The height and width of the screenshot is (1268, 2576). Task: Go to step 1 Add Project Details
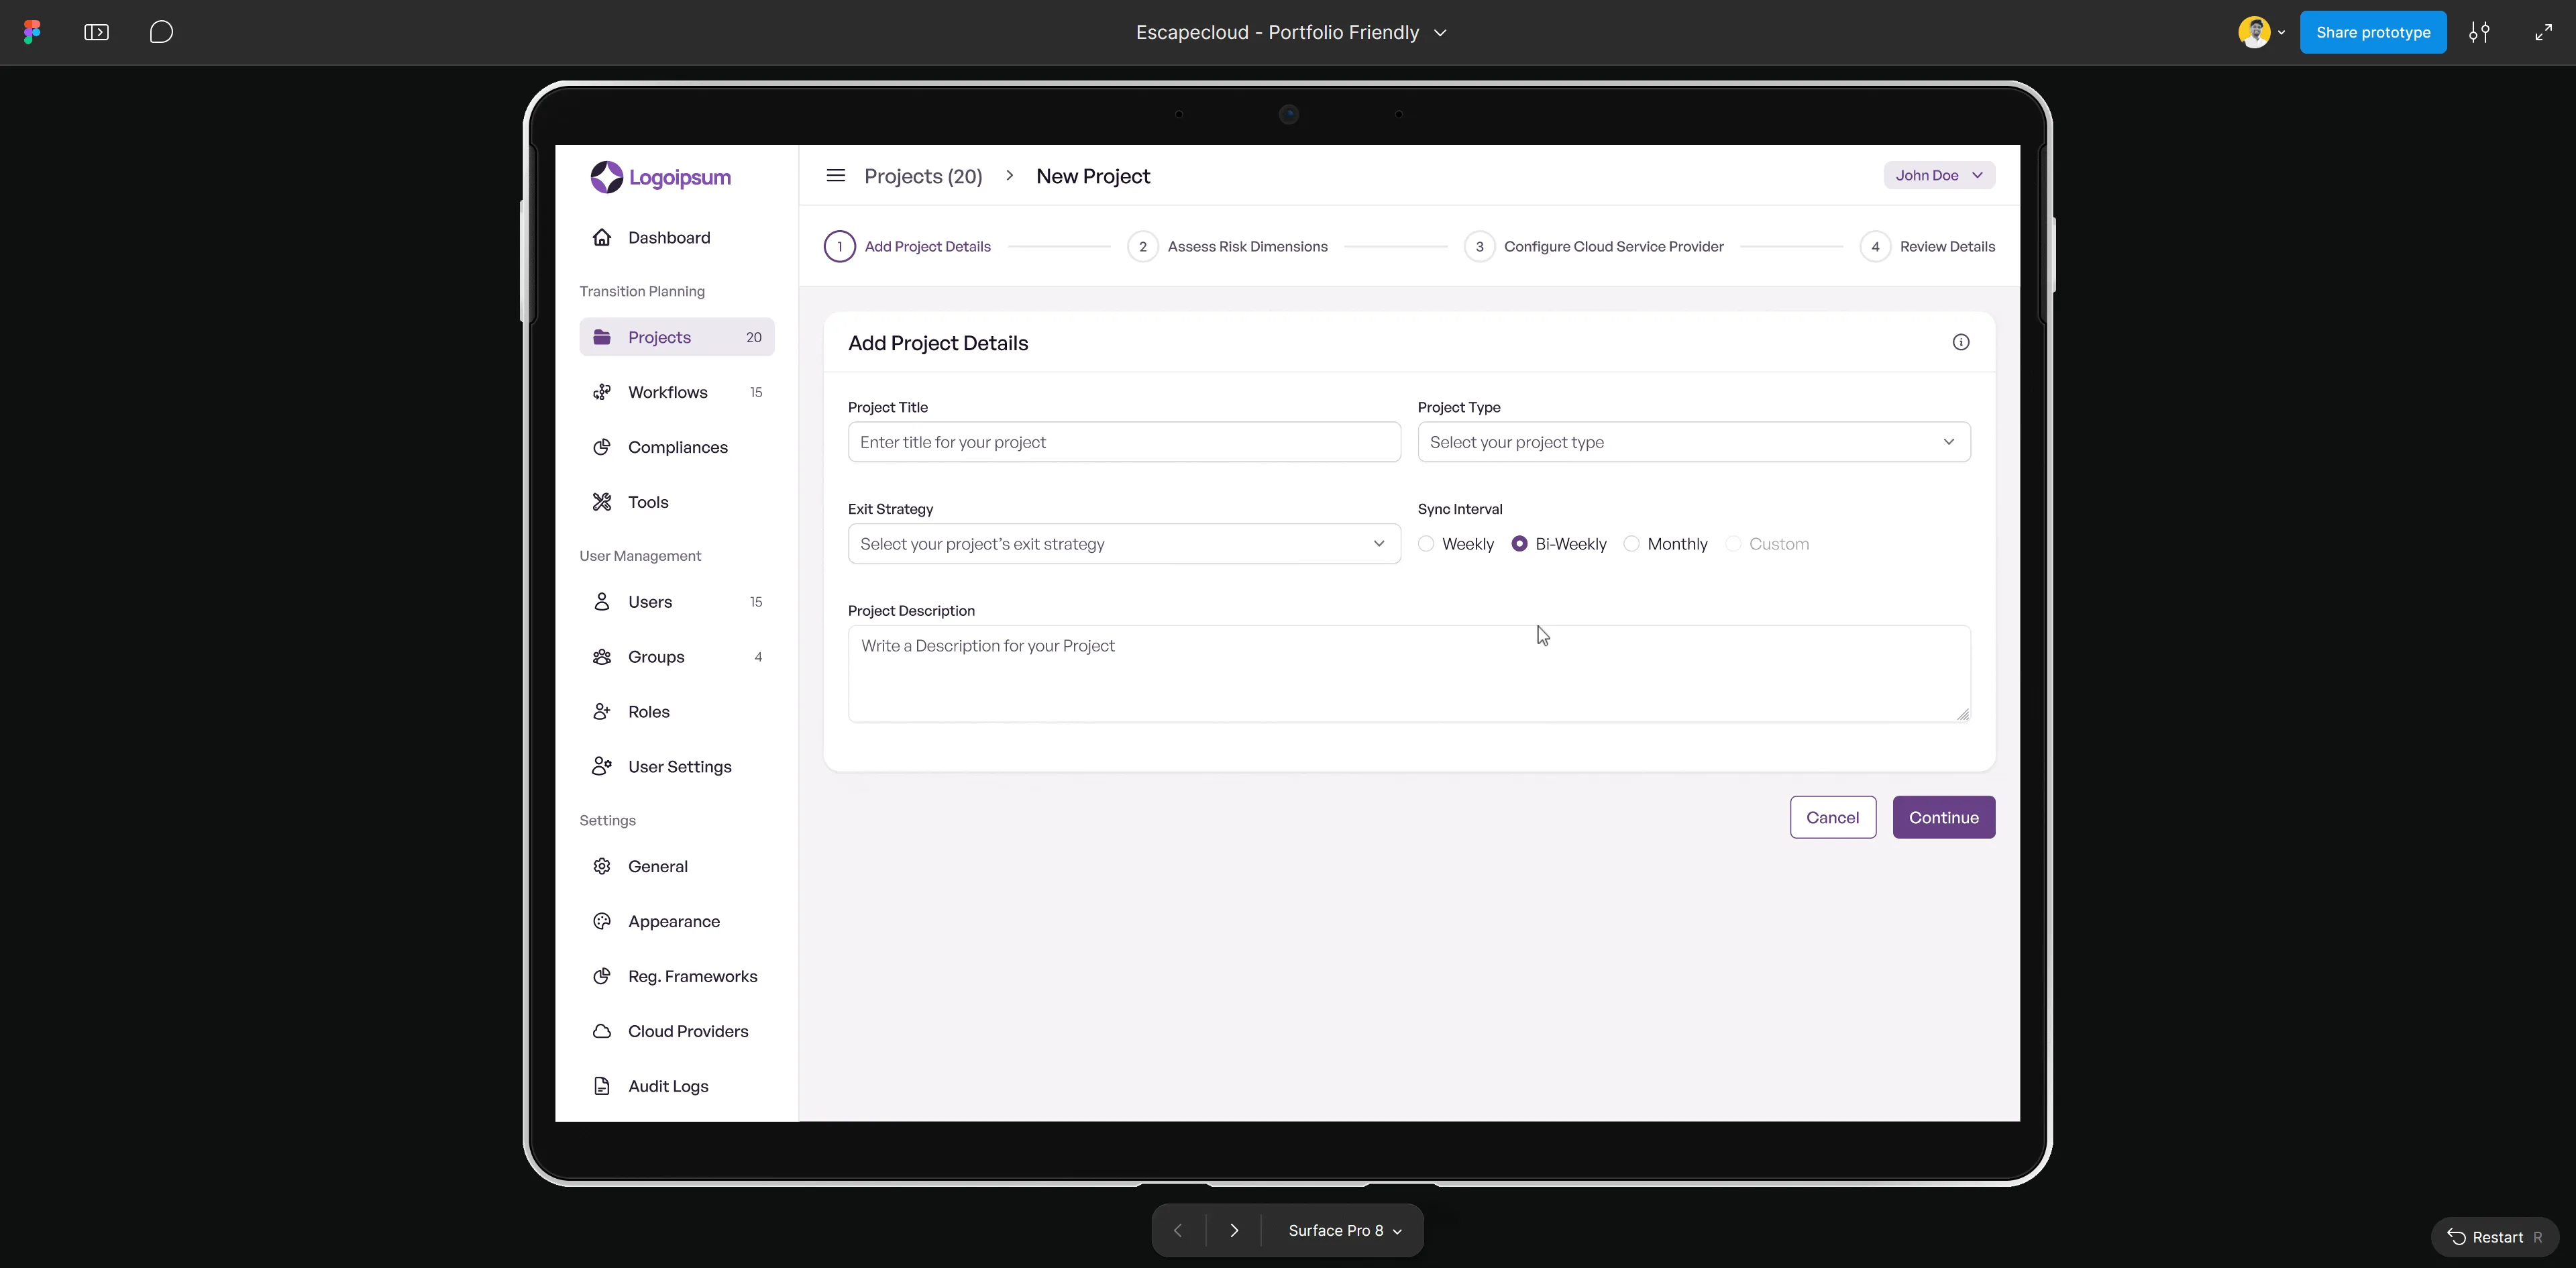[907, 246]
